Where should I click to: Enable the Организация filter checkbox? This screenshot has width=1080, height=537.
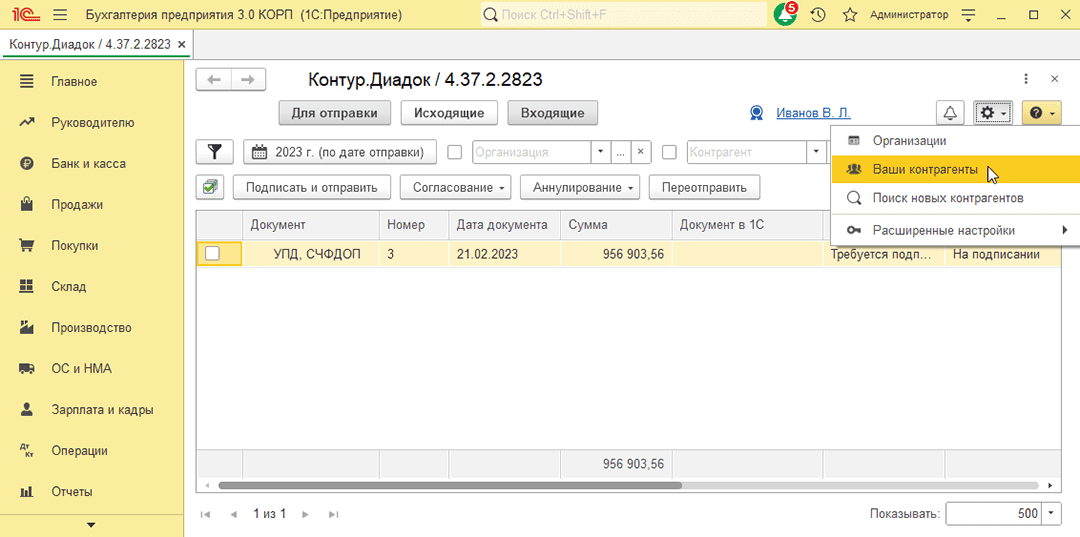tap(455, 153)
